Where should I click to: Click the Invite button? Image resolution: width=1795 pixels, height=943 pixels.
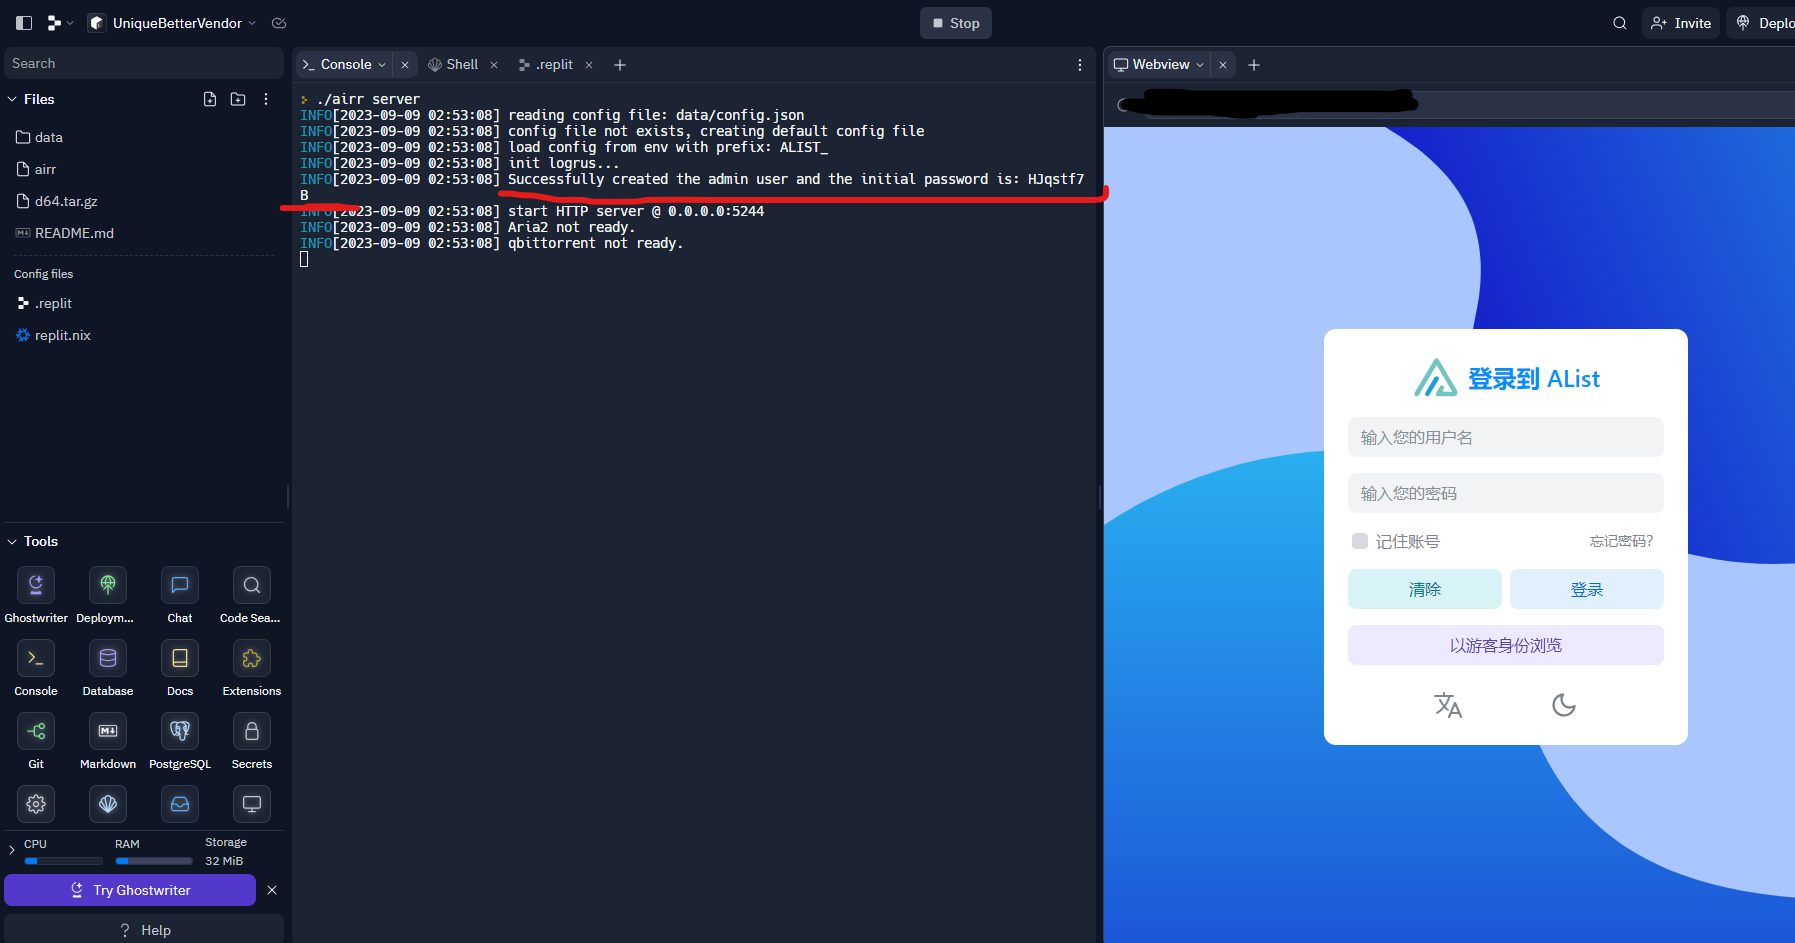[1681, 23]
